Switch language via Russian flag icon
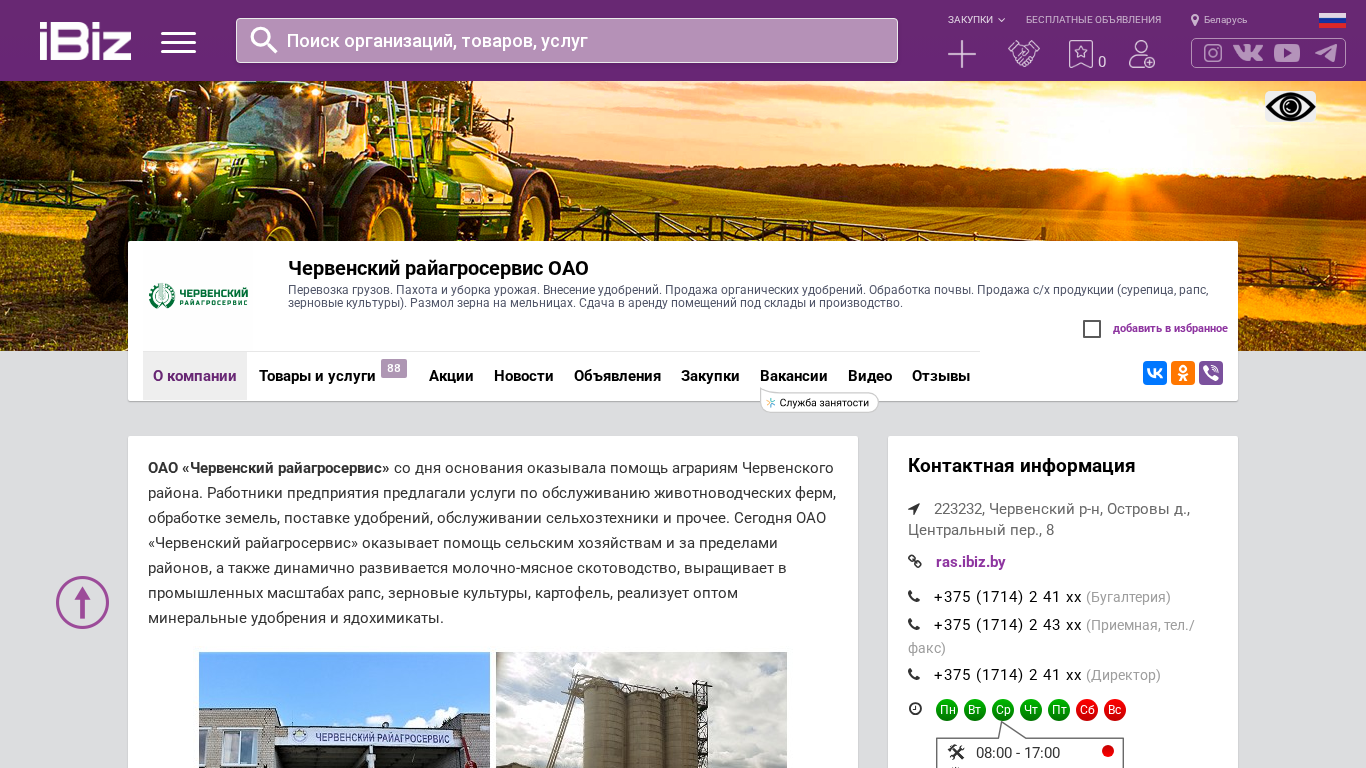 click(1332, 20)
